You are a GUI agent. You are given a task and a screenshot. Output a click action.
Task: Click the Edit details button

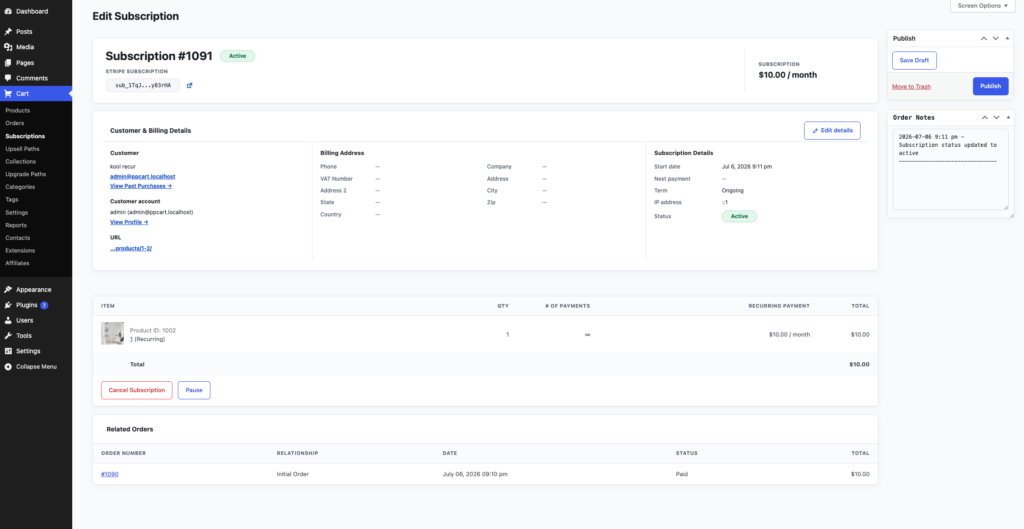[x=832, y=131]
